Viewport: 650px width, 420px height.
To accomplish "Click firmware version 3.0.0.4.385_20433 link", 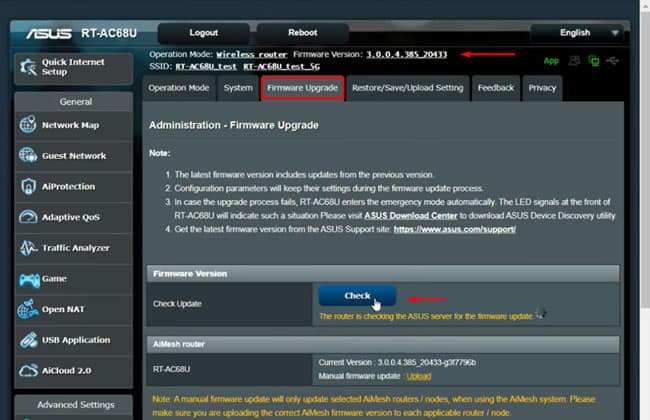I will (x=406, y=54).
